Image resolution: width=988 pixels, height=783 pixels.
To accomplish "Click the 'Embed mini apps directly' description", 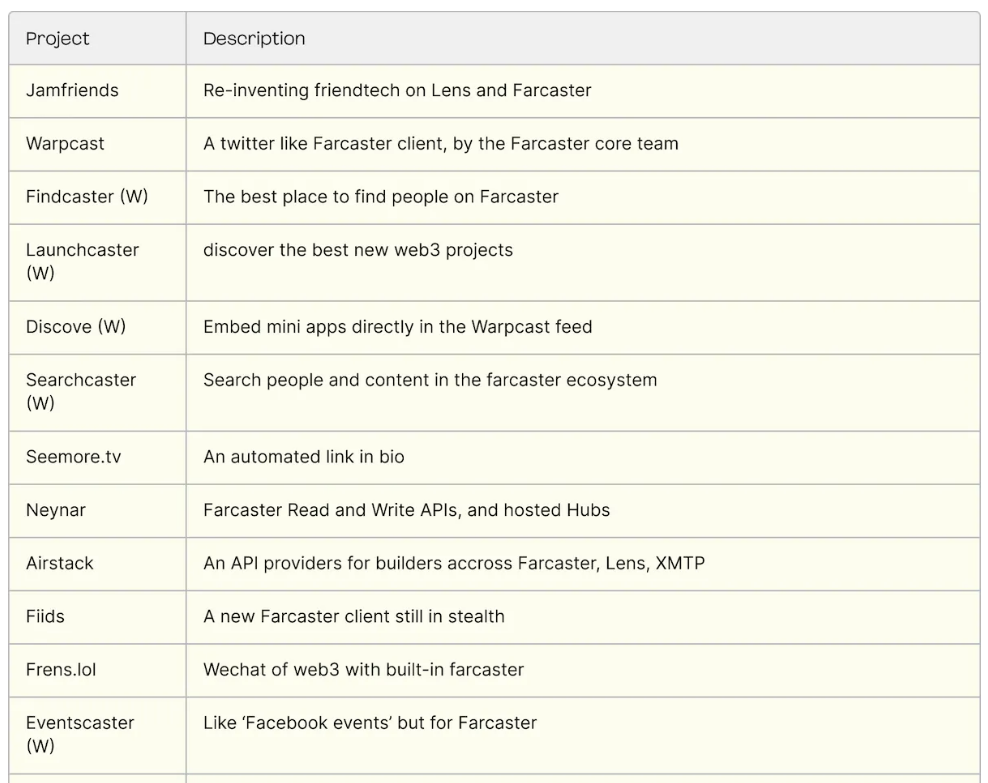I will pyautogui.click(x=397, y=327).
